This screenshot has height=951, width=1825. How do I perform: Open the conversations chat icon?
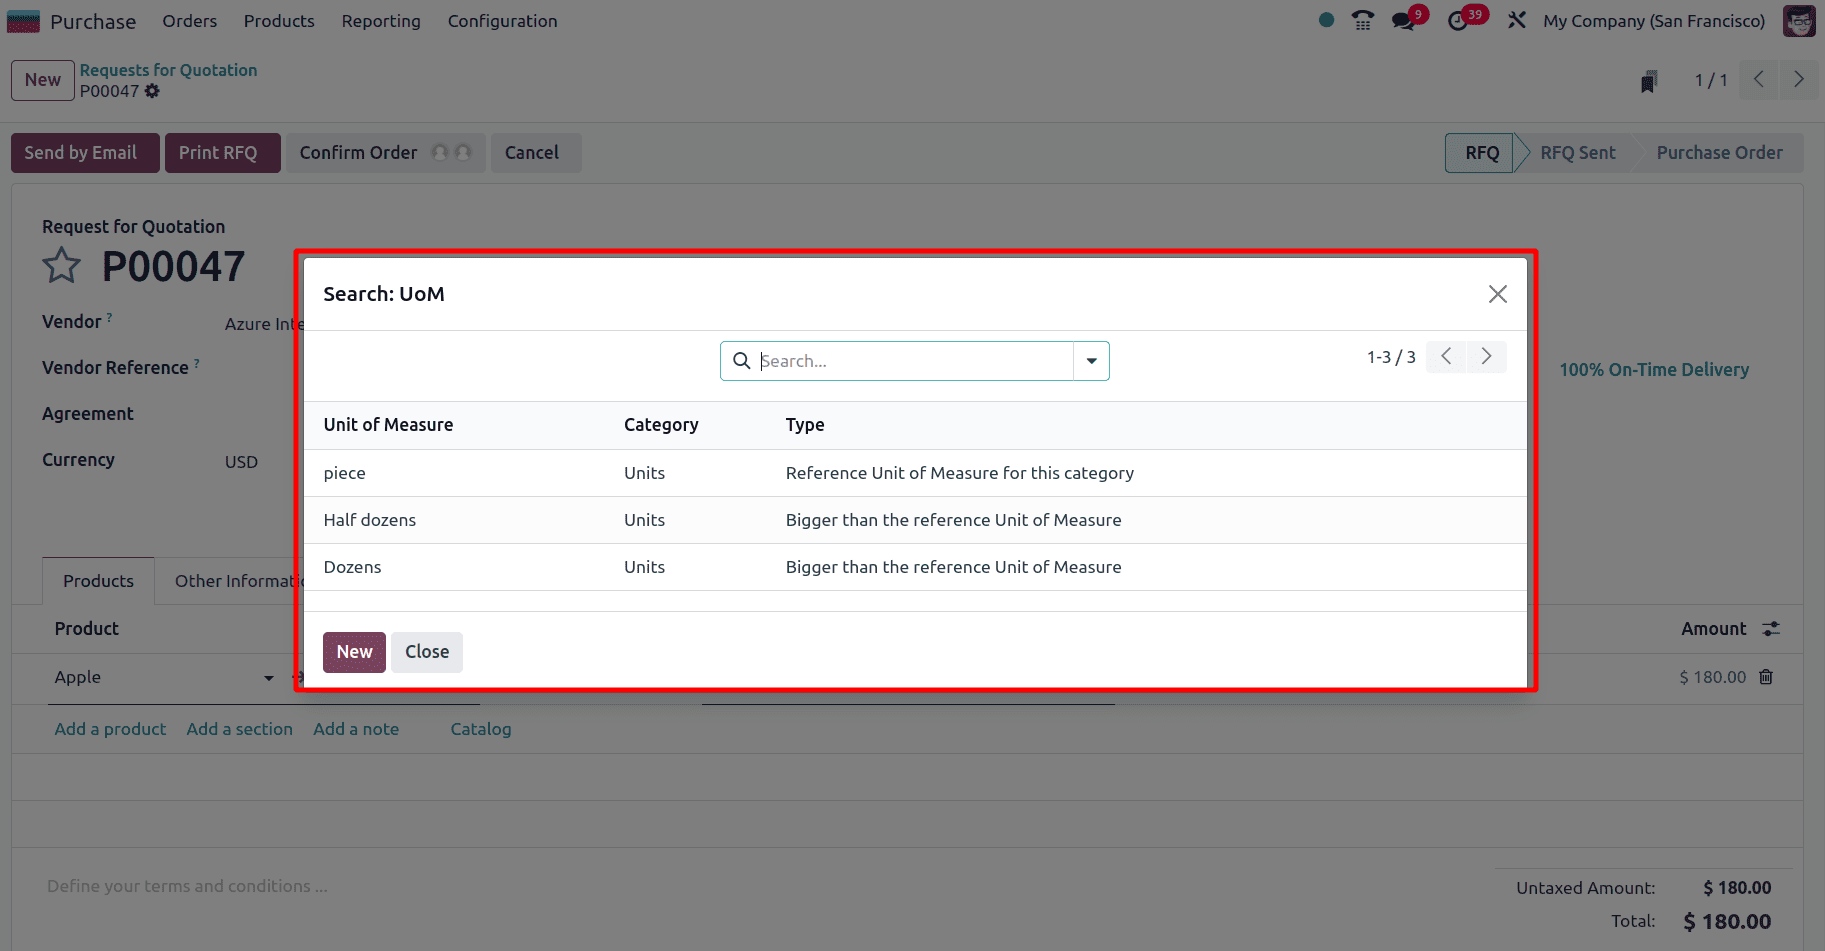[x=1404, y=21]
